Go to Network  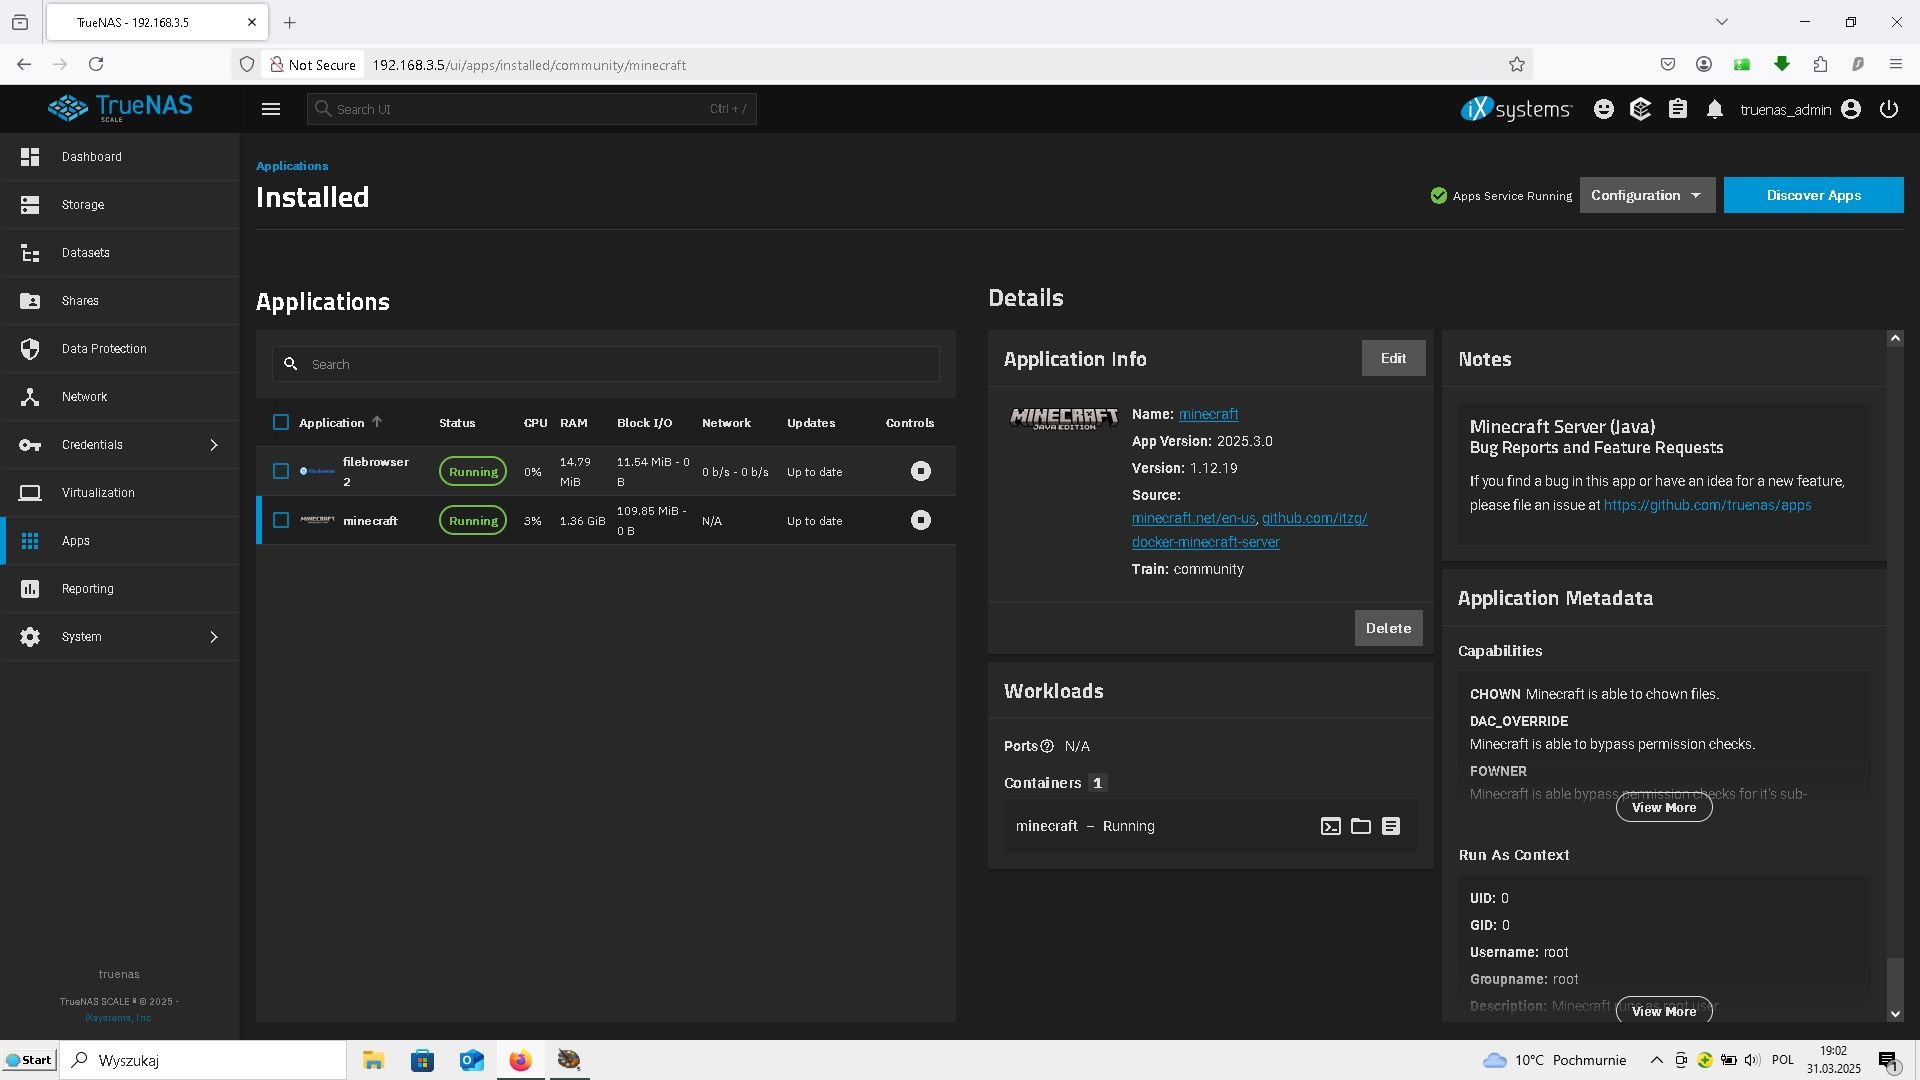point(120,397)
